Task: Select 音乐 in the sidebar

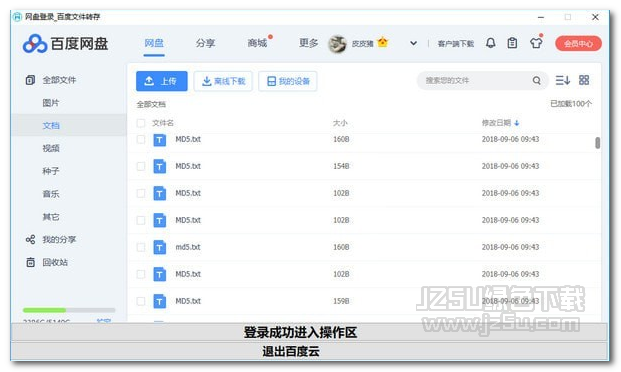Action: click(51, 194)
